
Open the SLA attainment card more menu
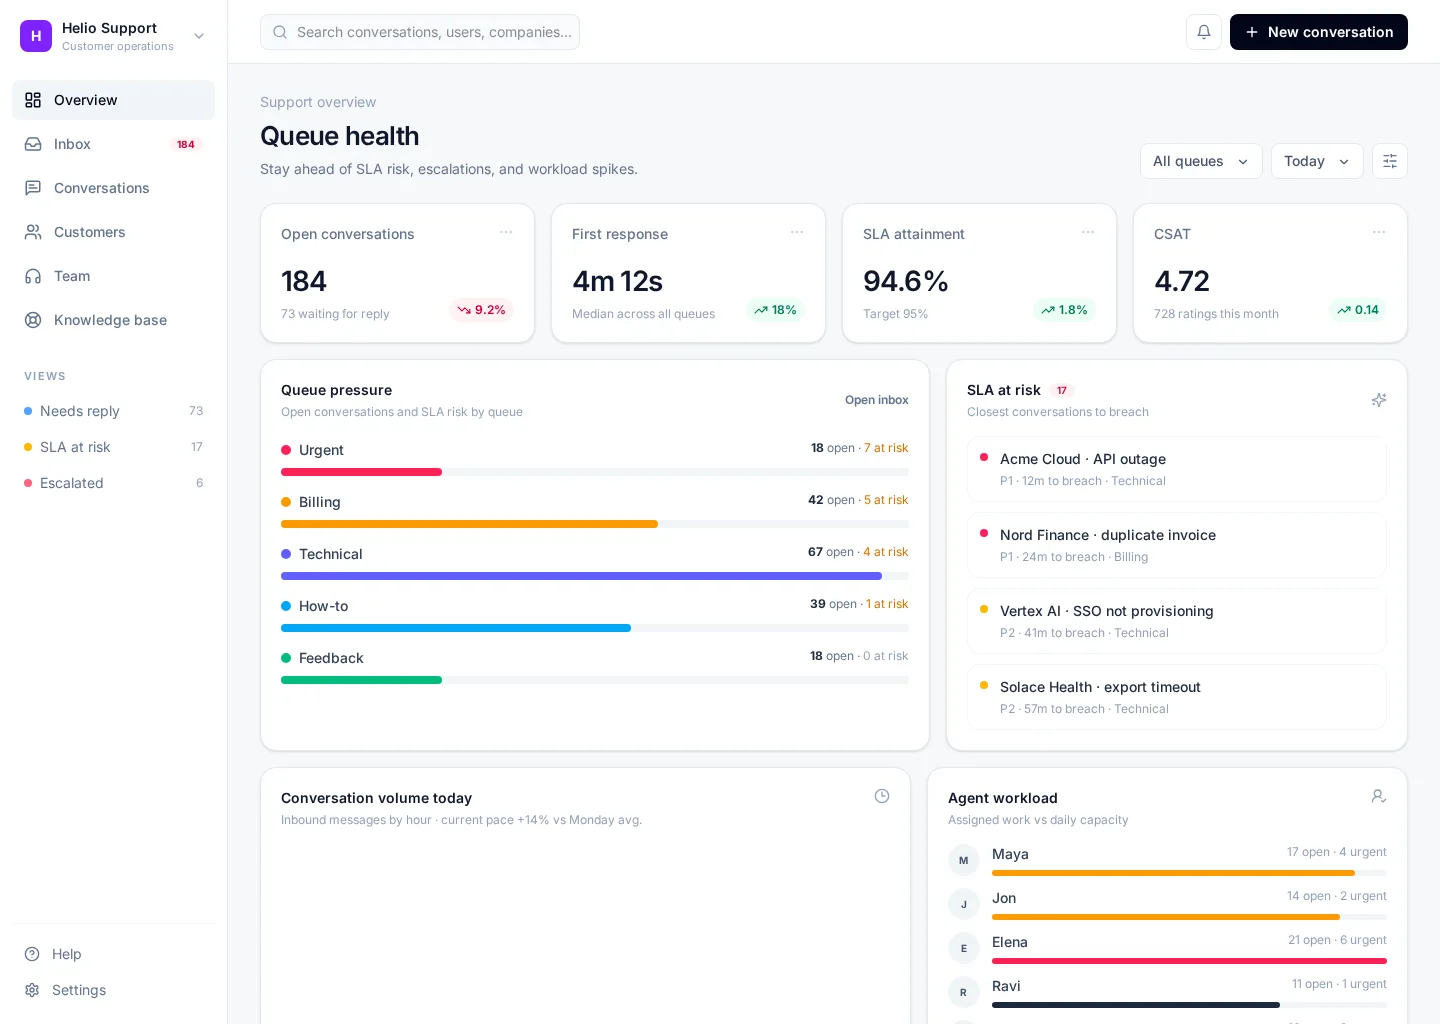(1088, 232)
